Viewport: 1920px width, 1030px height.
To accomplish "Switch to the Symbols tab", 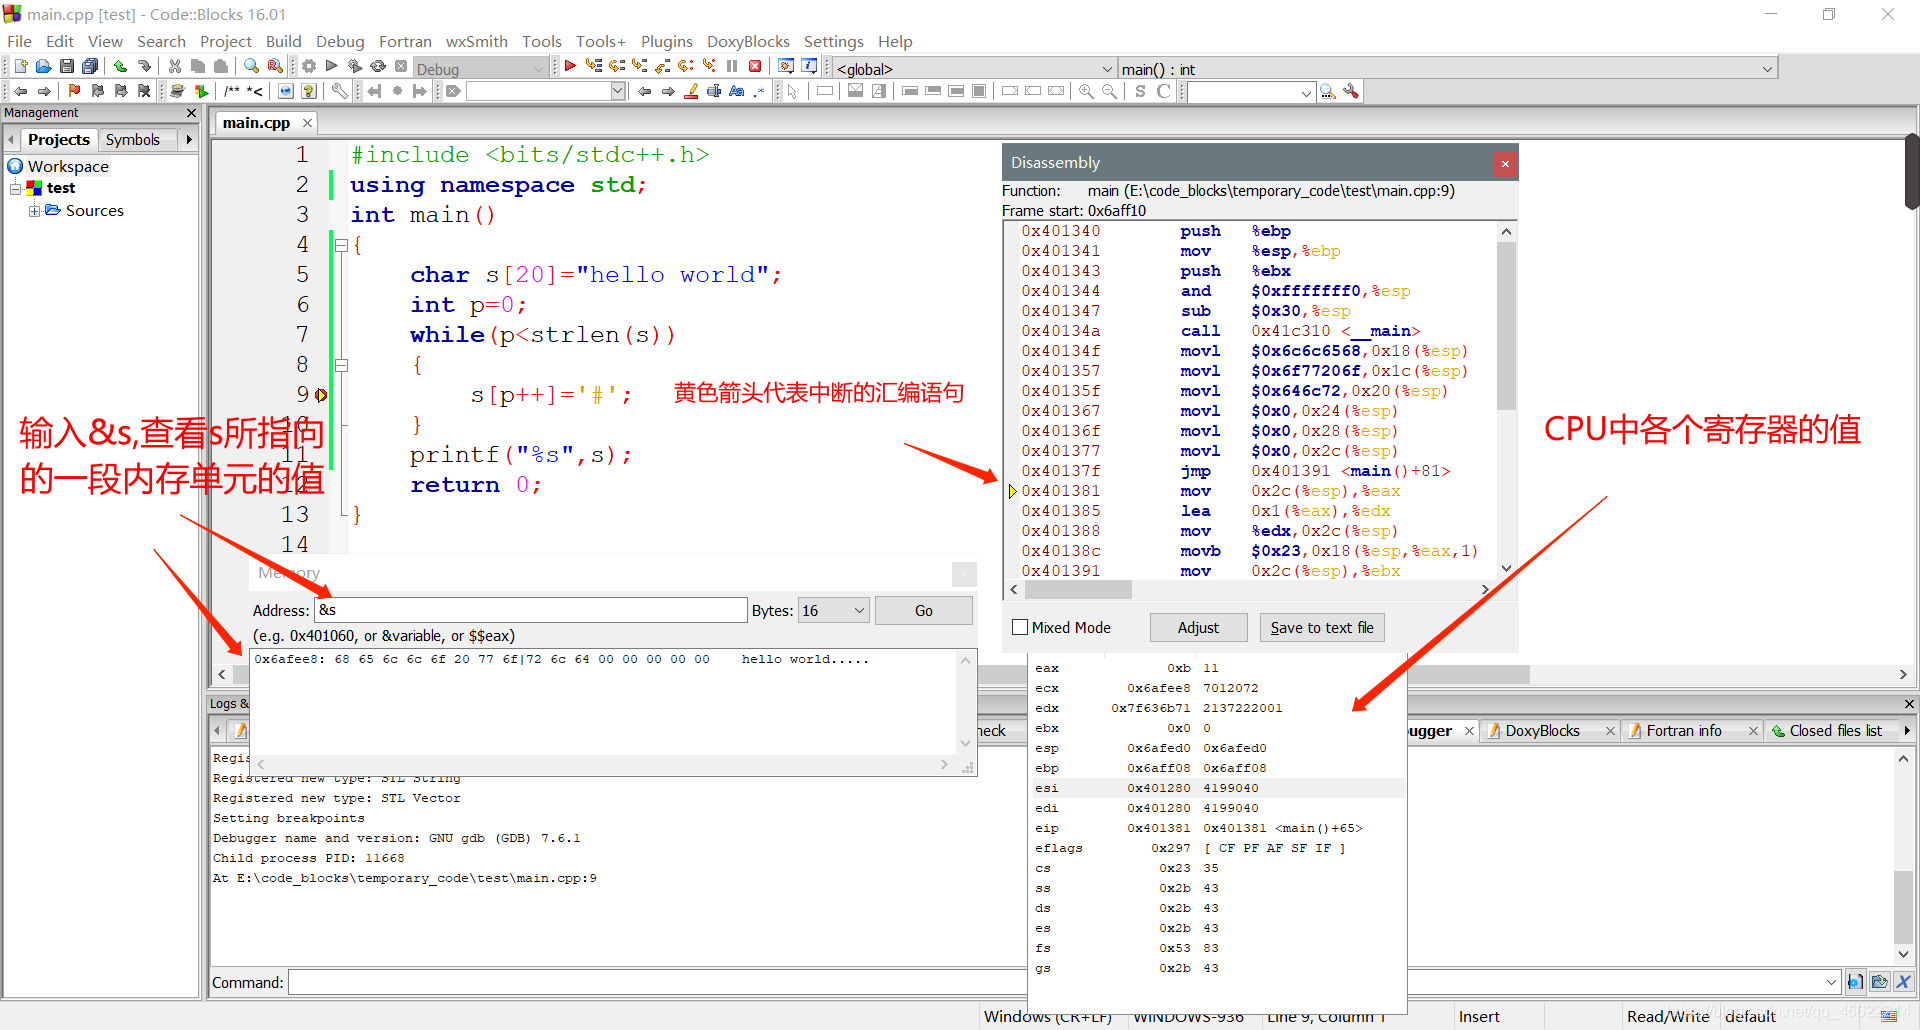I will (x=132, y=140).
